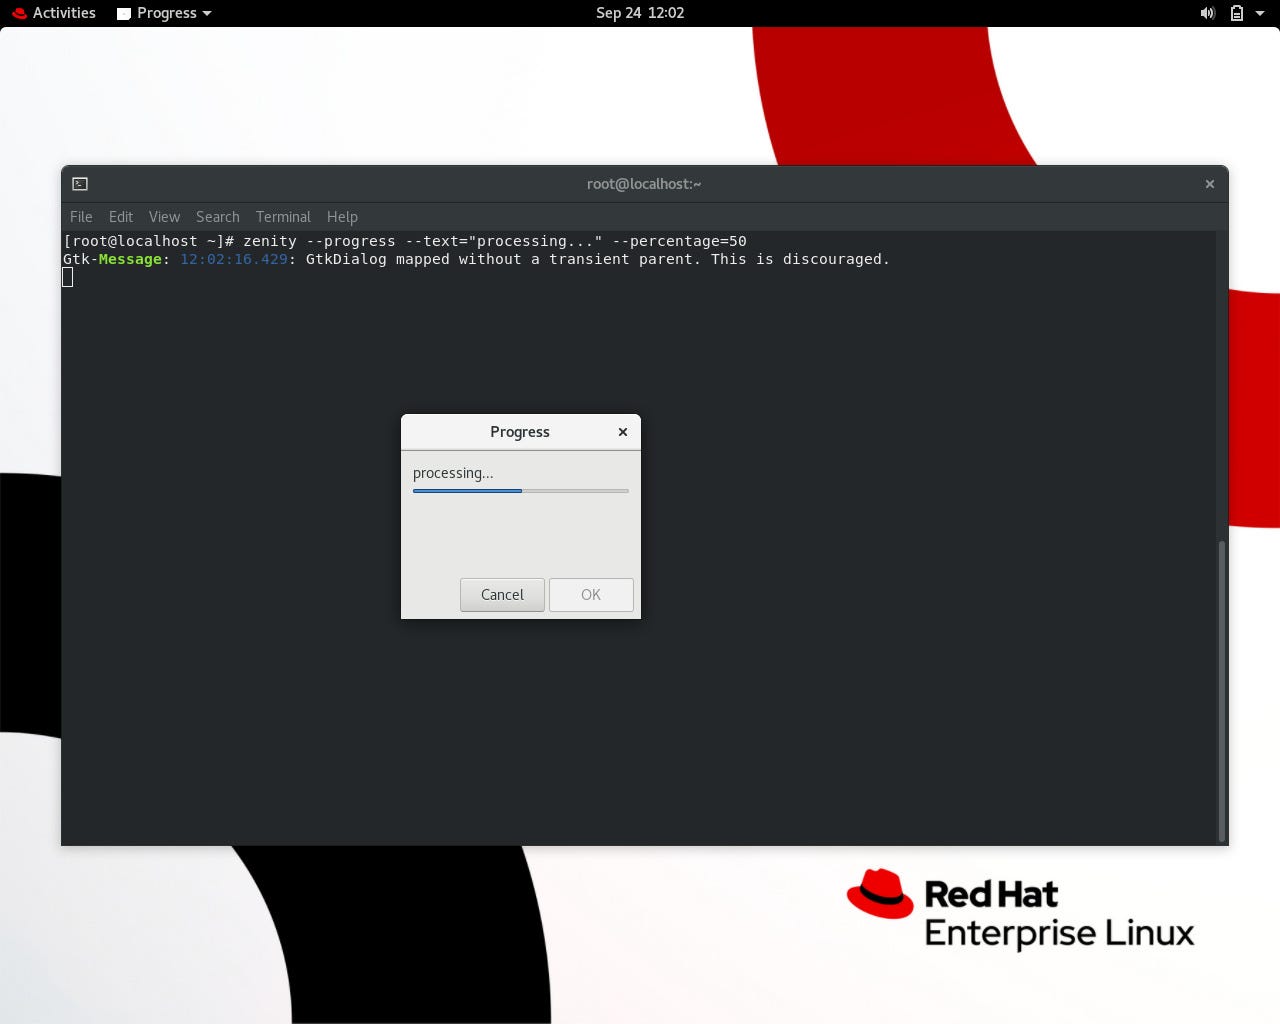This screenshot has height=1024, width=1280.
Task: Click the volume speaker icon in the top bar
Action: (1207, 13)
